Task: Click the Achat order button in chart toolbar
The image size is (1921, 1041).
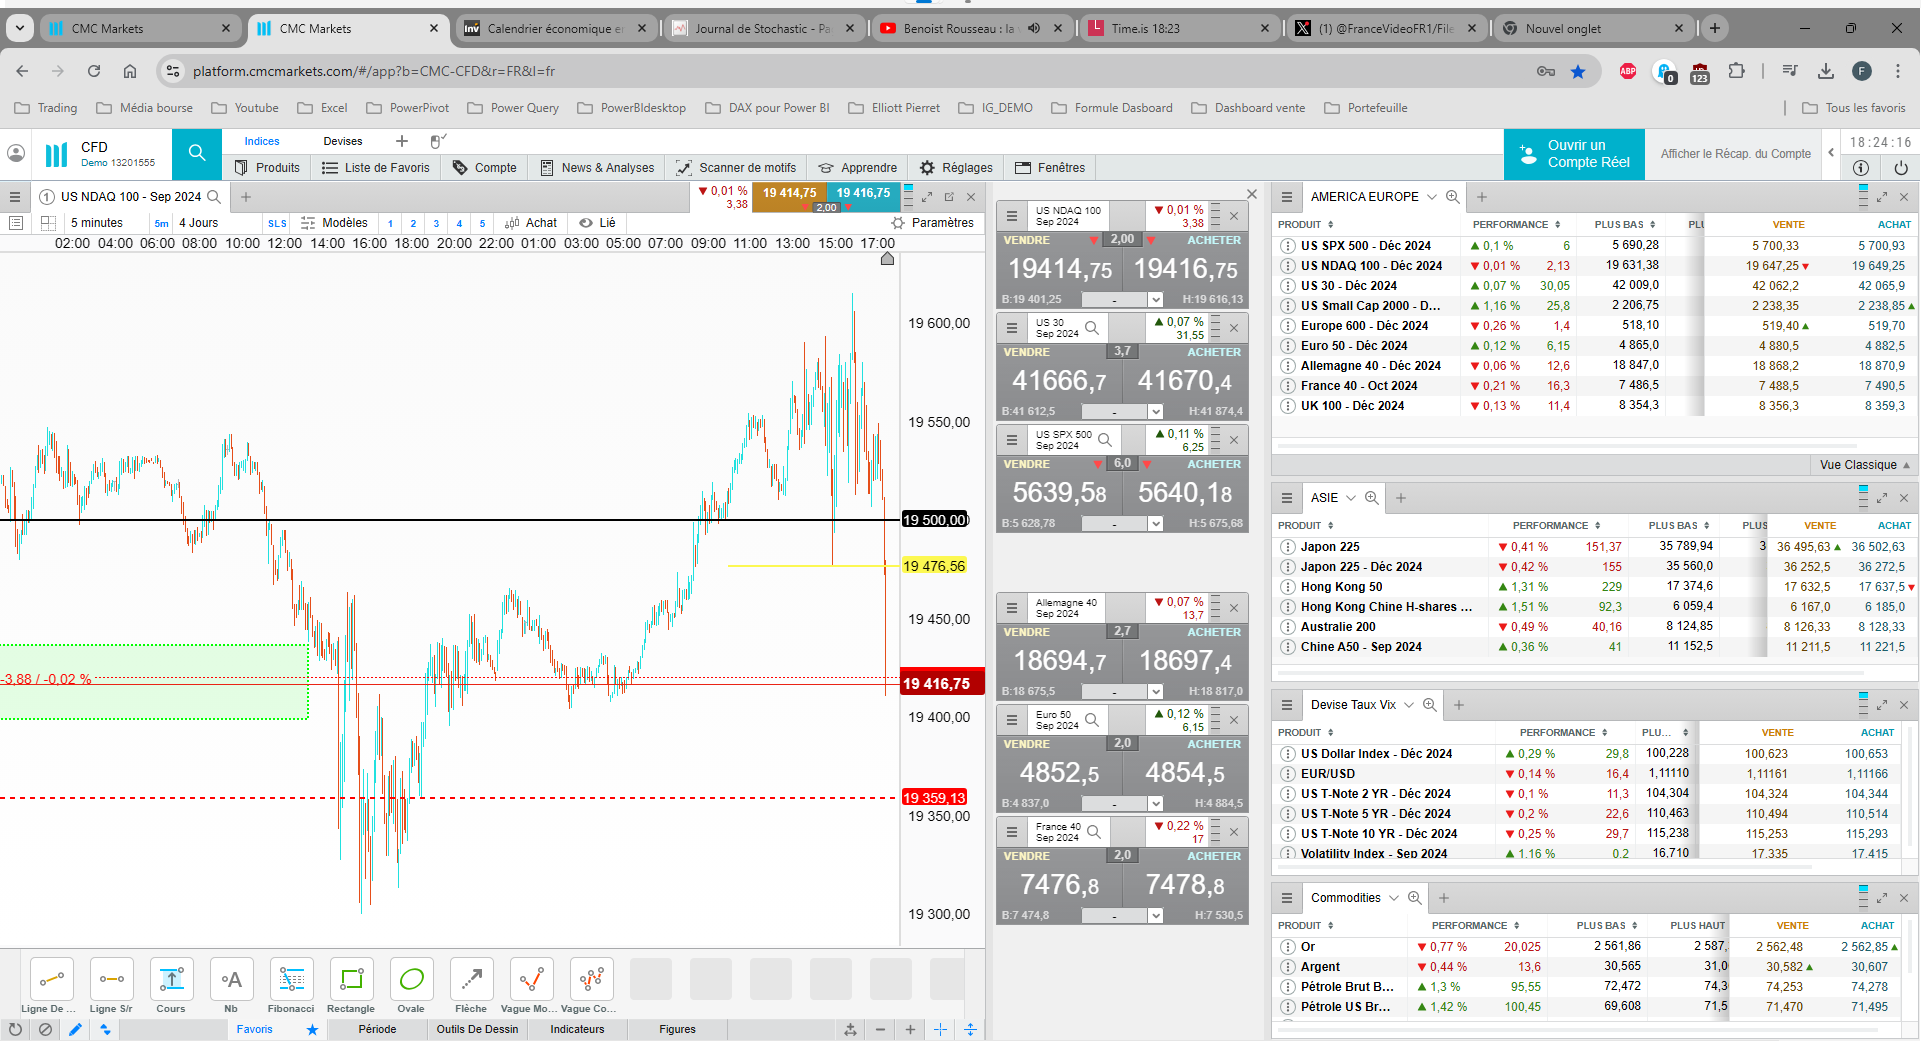Action: [x=531, y=223]
